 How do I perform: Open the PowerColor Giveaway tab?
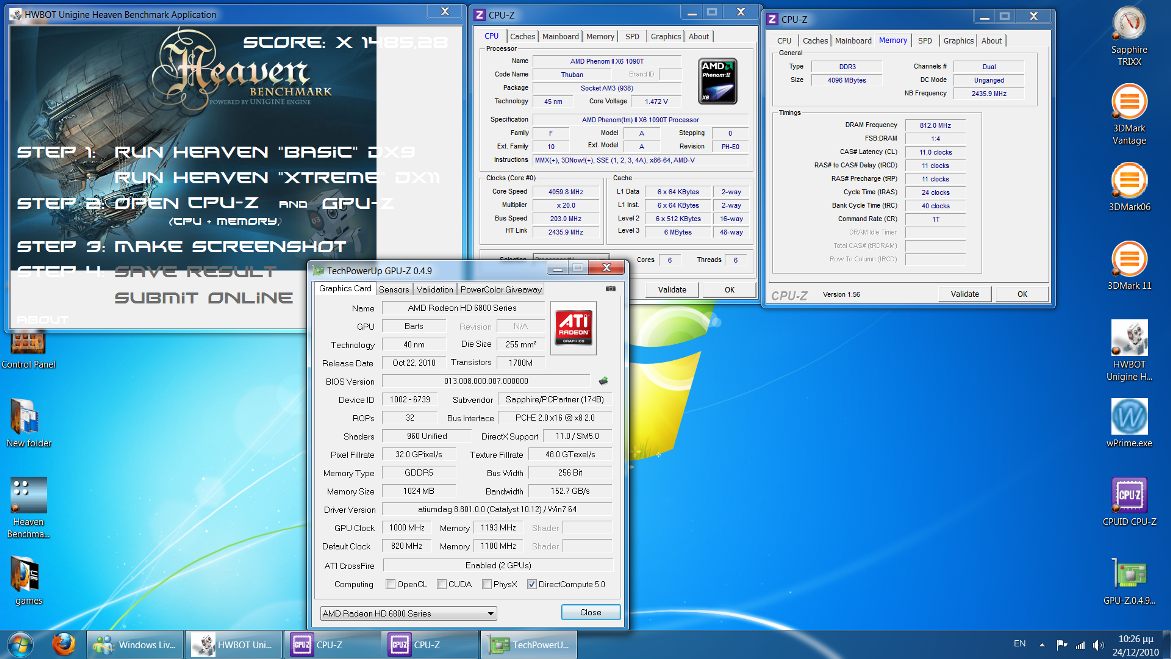click(501, 289)
